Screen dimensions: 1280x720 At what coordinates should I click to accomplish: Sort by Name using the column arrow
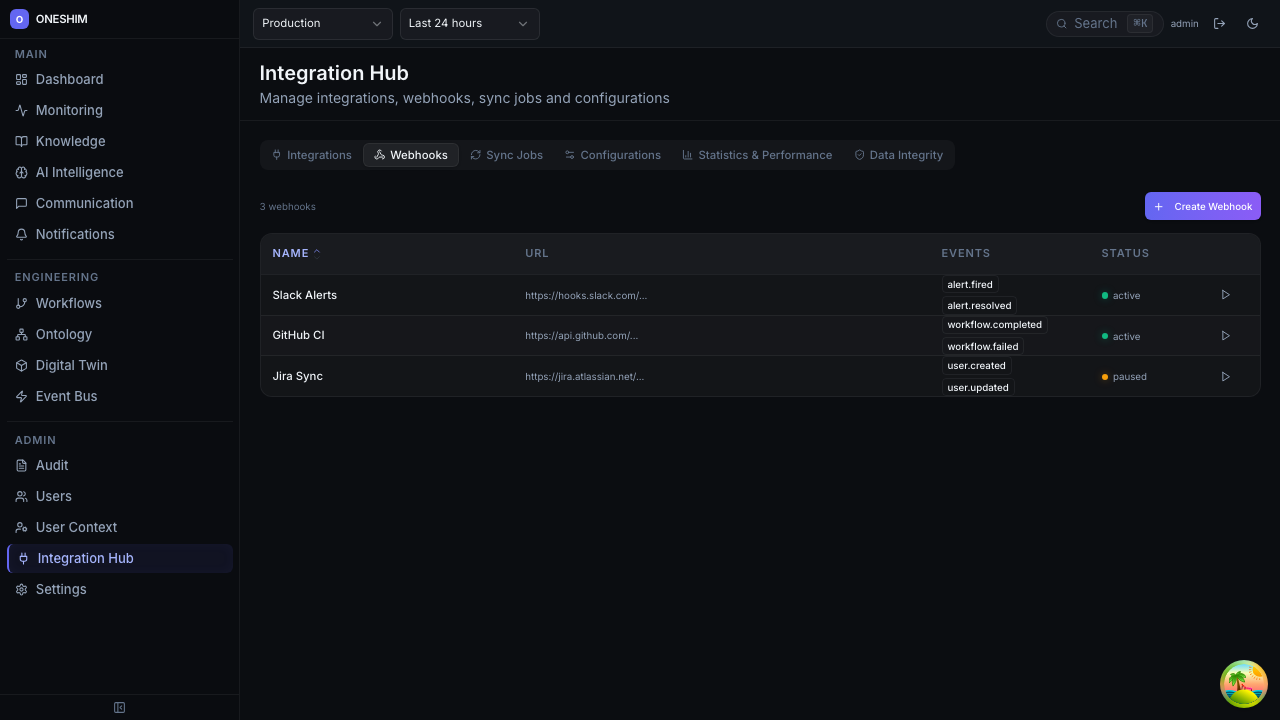[x=317, y=252]
